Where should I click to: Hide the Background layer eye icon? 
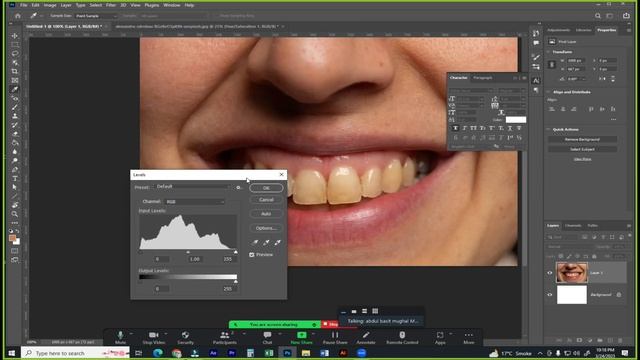click(550, 295)
